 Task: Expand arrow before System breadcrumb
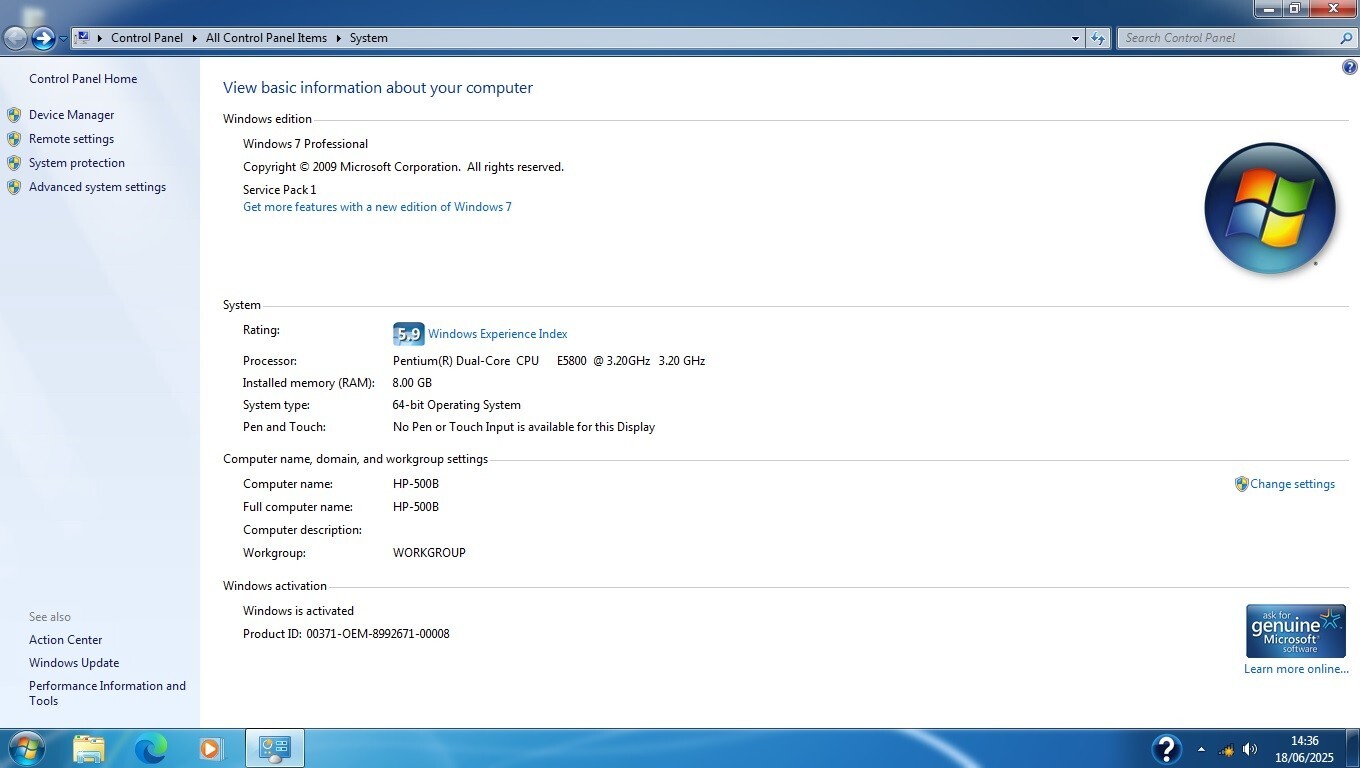point(338,38)
